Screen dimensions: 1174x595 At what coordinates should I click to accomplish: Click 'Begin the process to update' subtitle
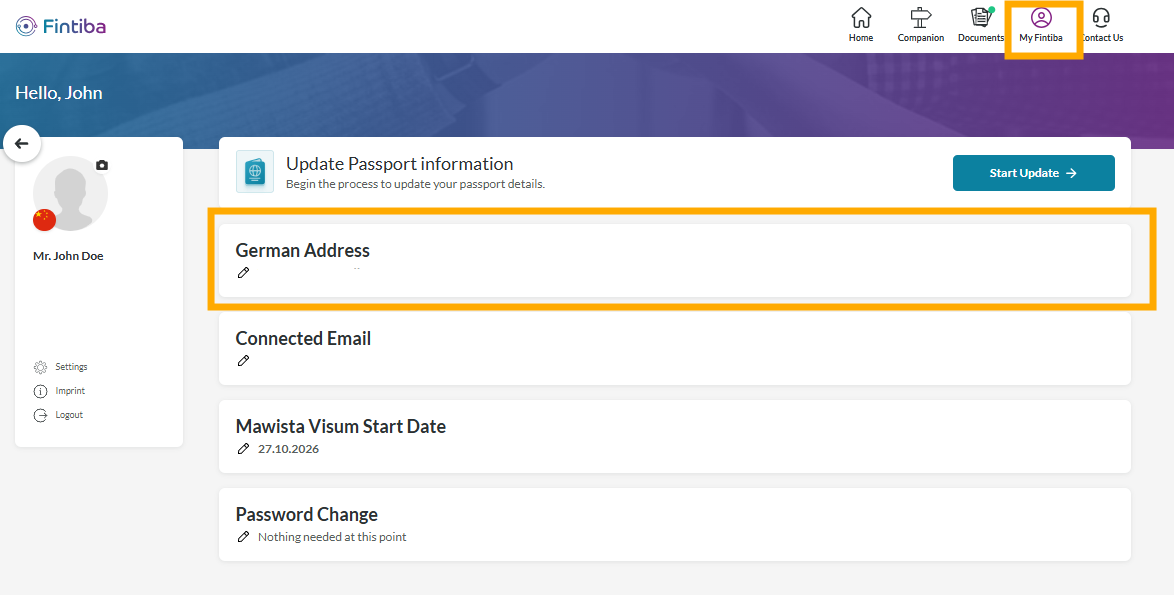pos(416,184)
